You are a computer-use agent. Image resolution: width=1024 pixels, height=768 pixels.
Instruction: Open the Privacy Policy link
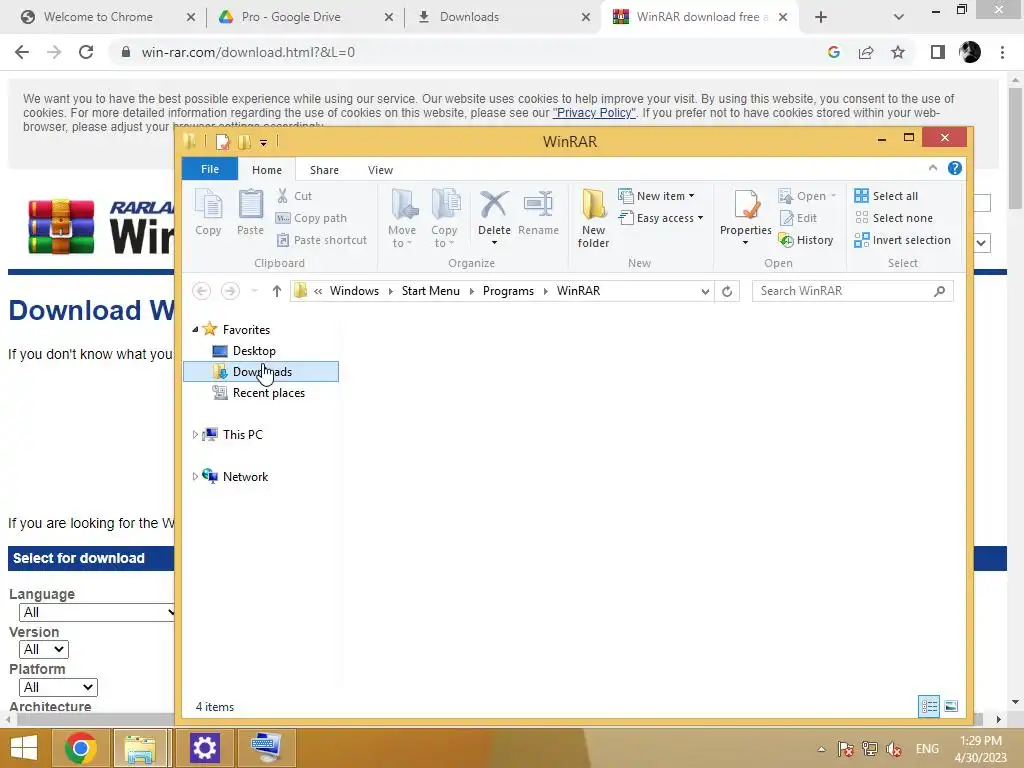tap(594, 113)
